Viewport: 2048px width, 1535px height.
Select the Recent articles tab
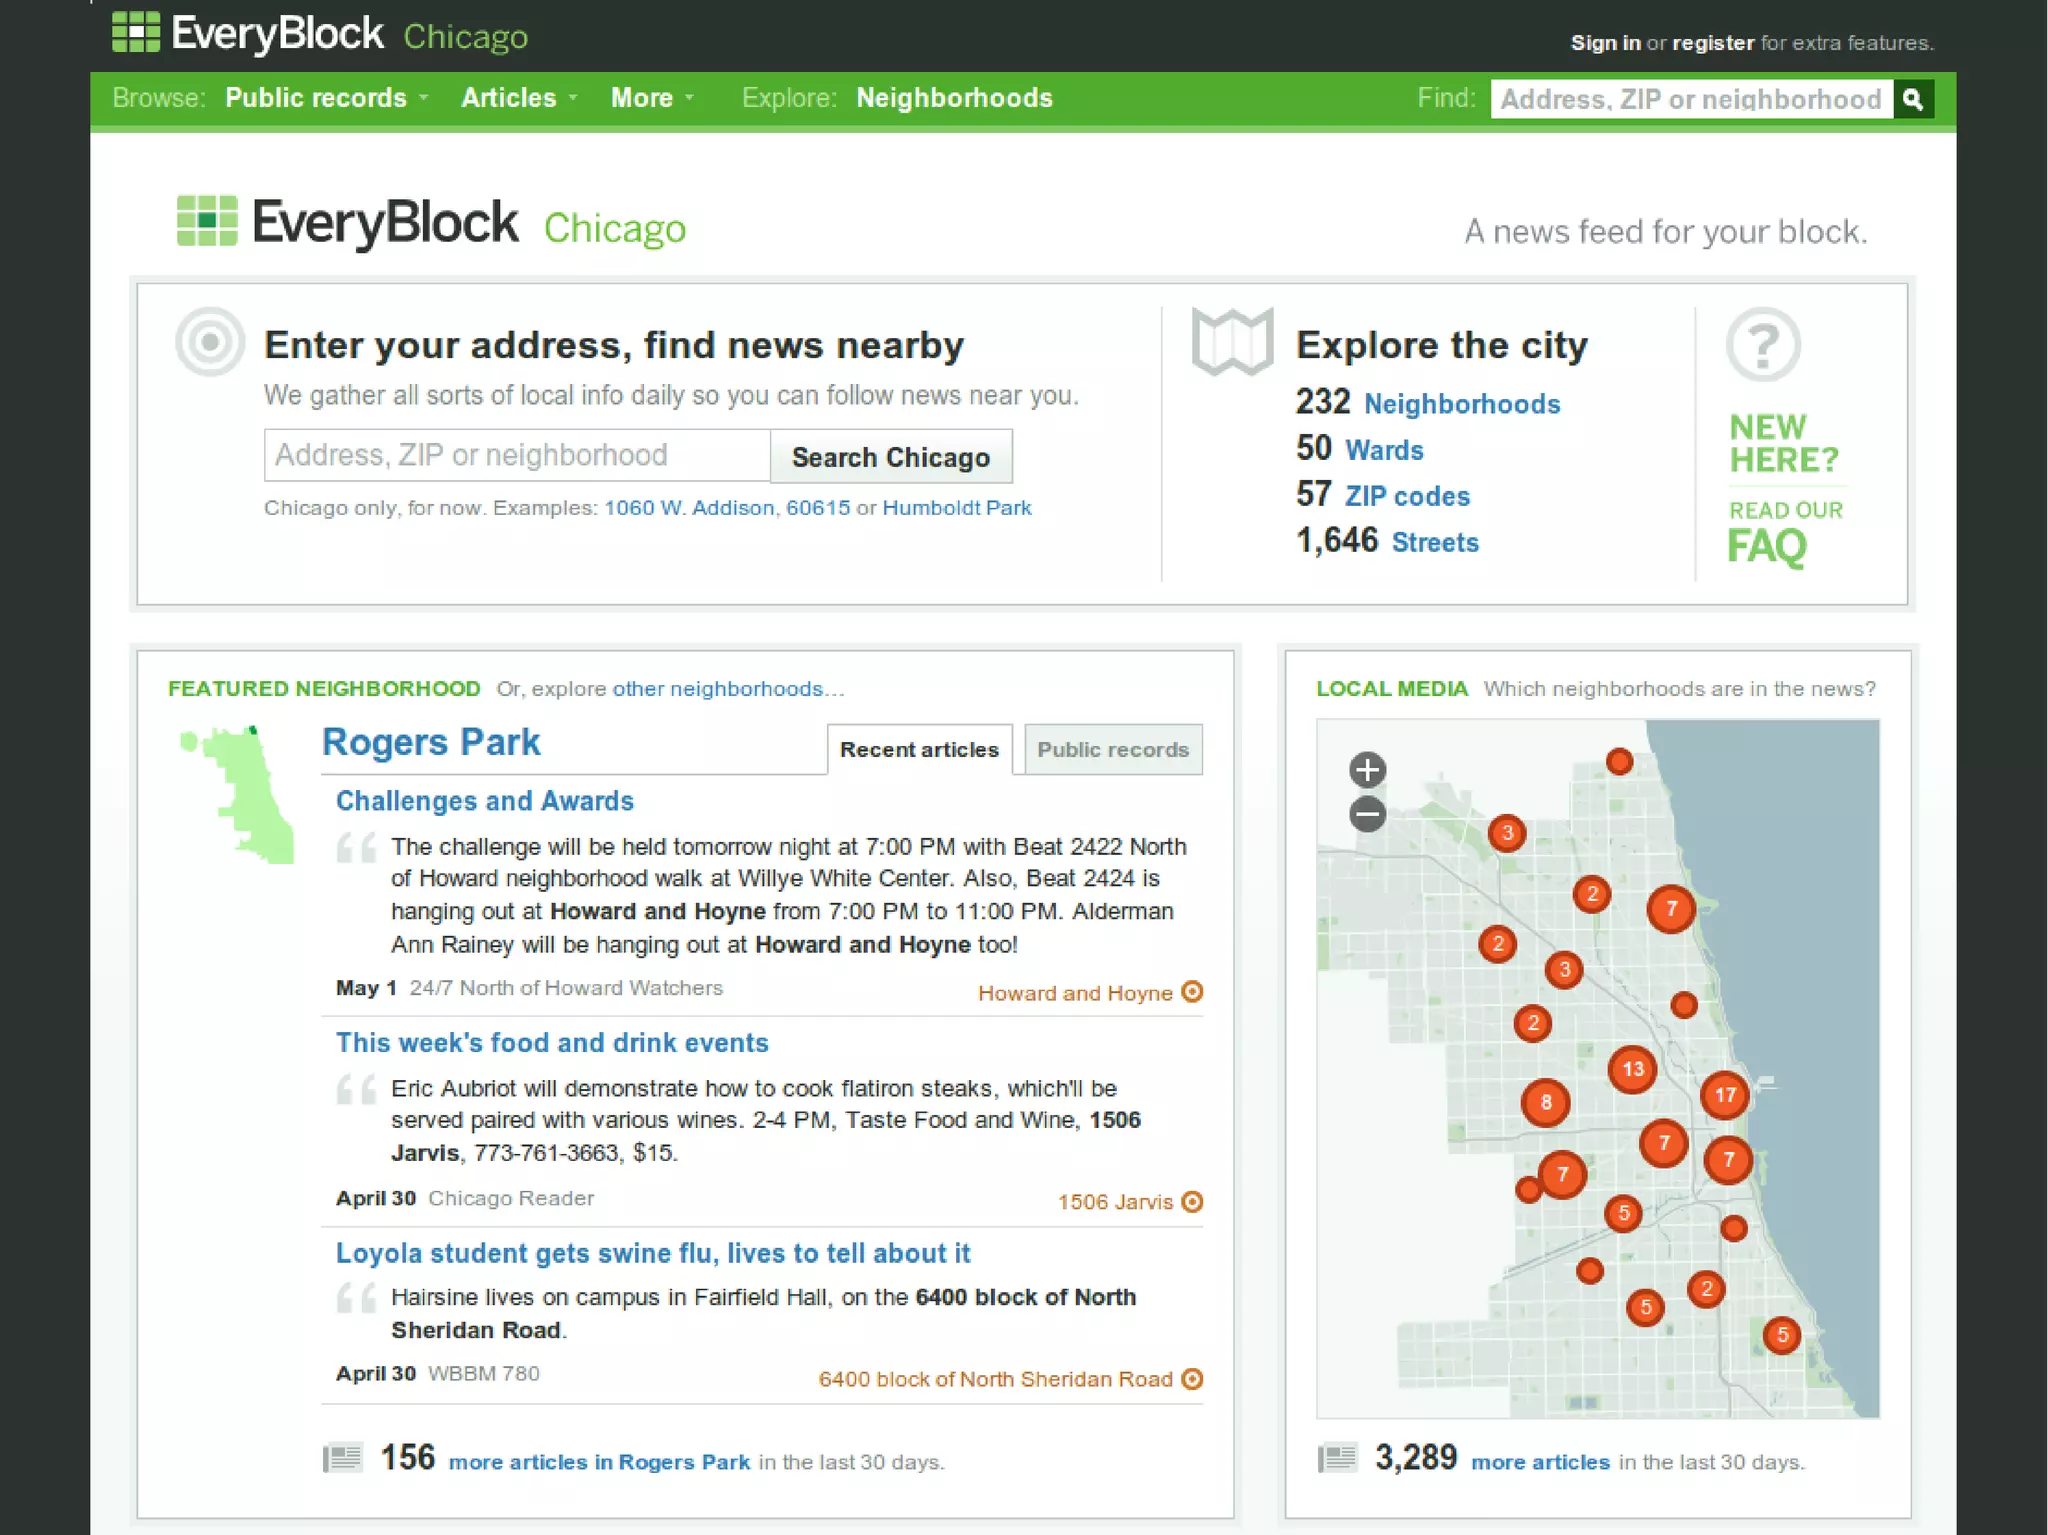point(919,750)
